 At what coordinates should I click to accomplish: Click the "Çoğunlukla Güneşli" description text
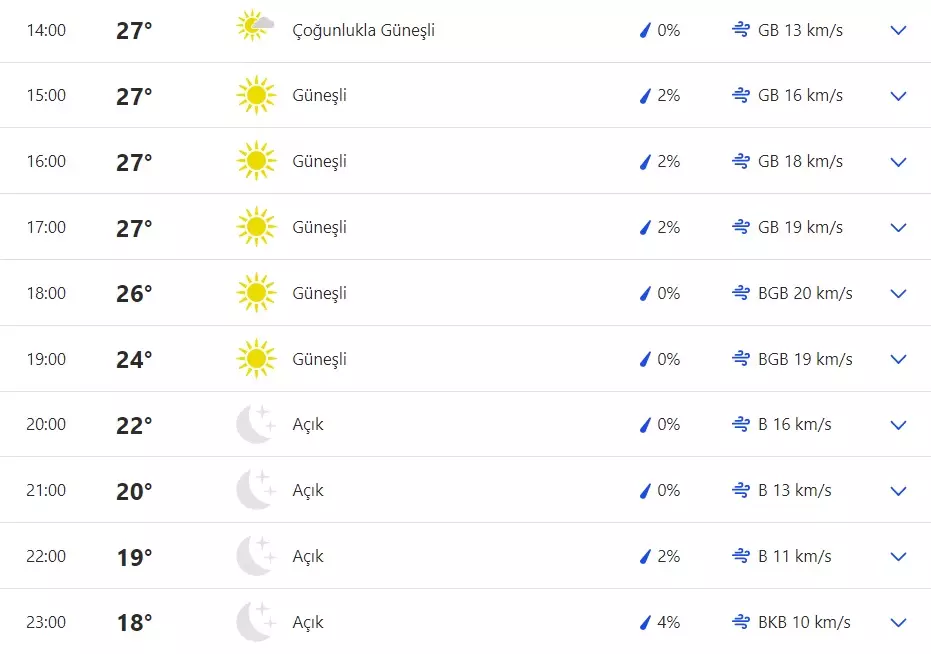click(x=363, y=30)
